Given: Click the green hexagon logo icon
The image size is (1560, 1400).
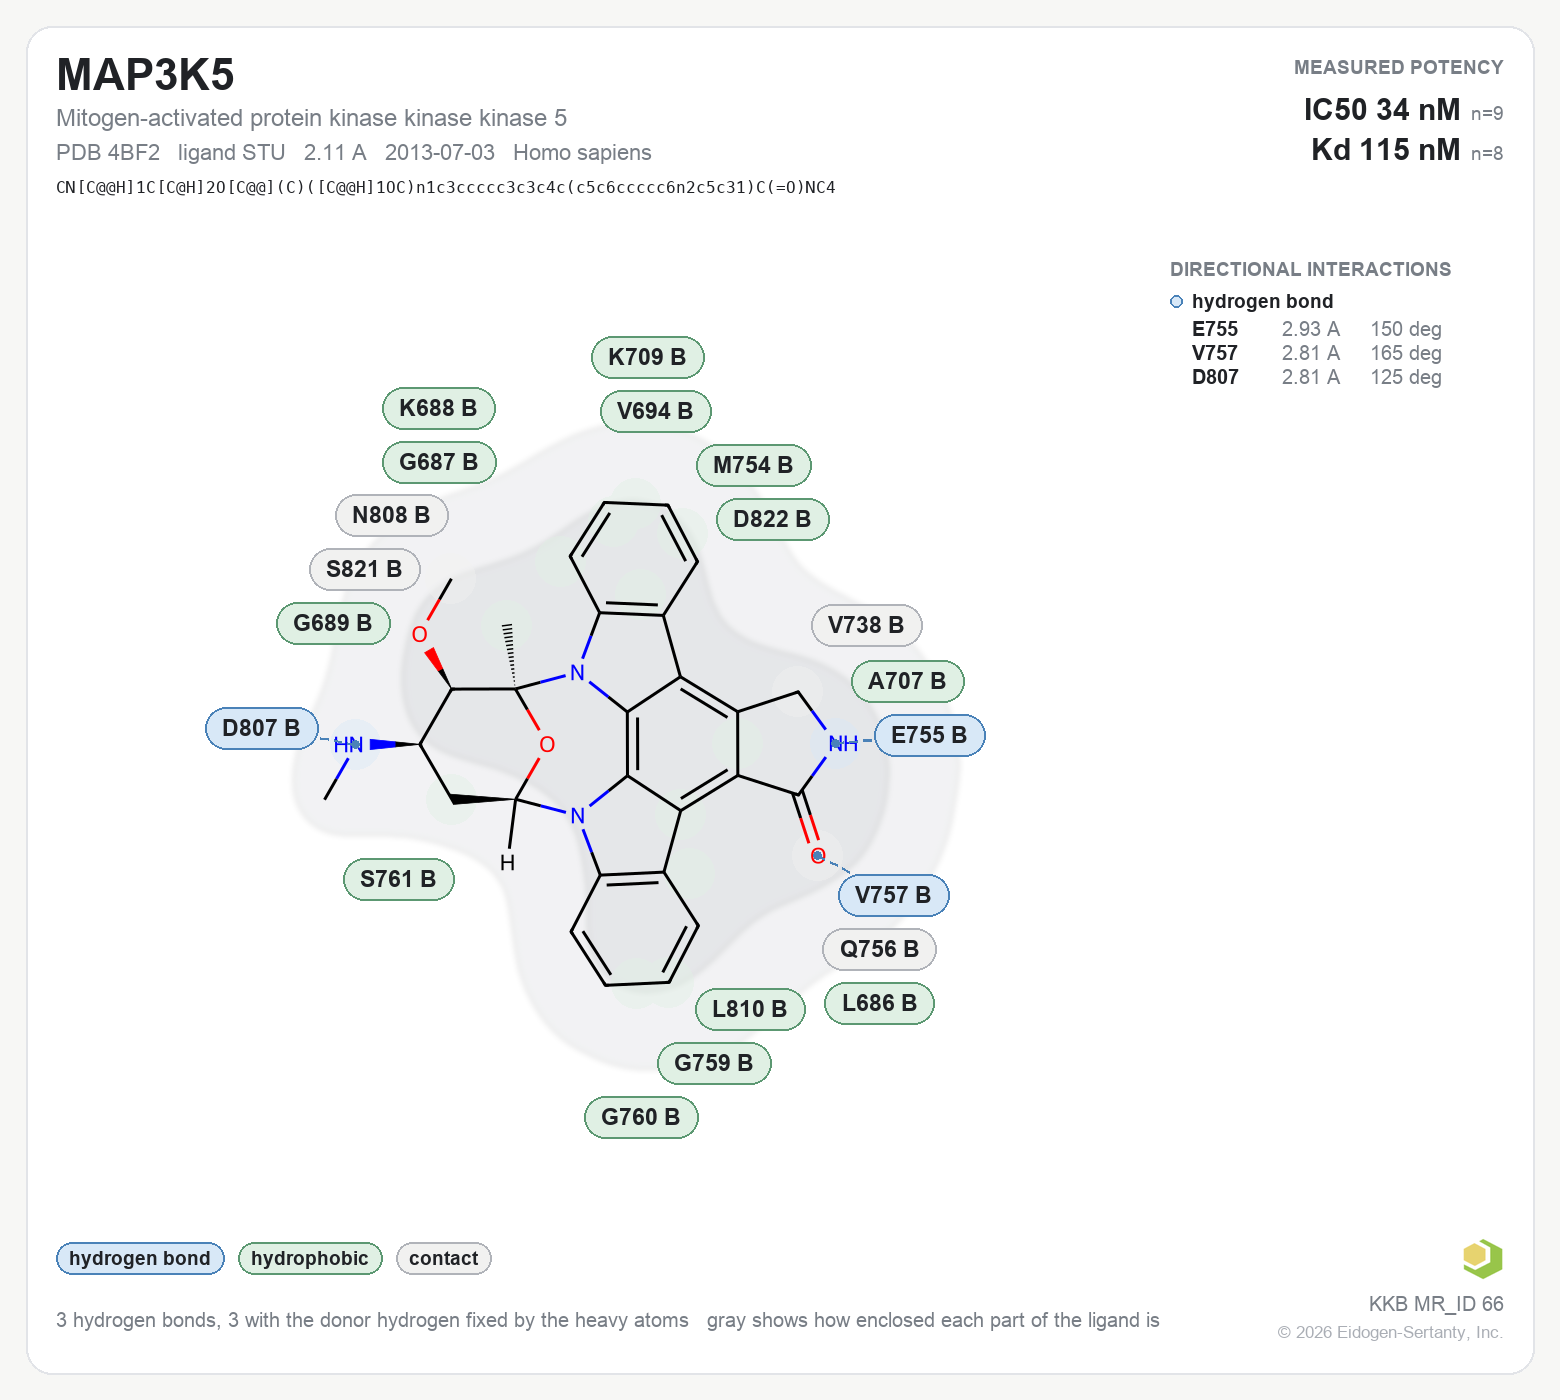Looking at the screenshot, I should point(1482,1258).
